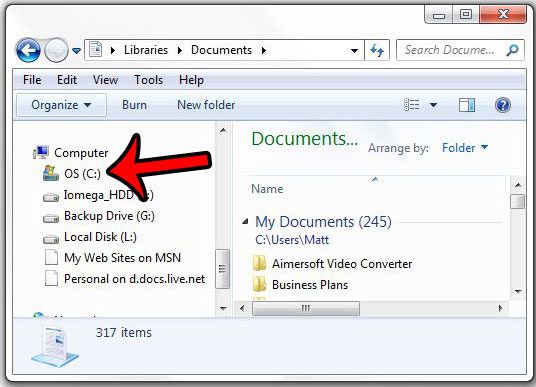This screenshot has height=387, width=536.
Task: Click the Iomega_HDD drive icon
Action: [x=51, y=197]
